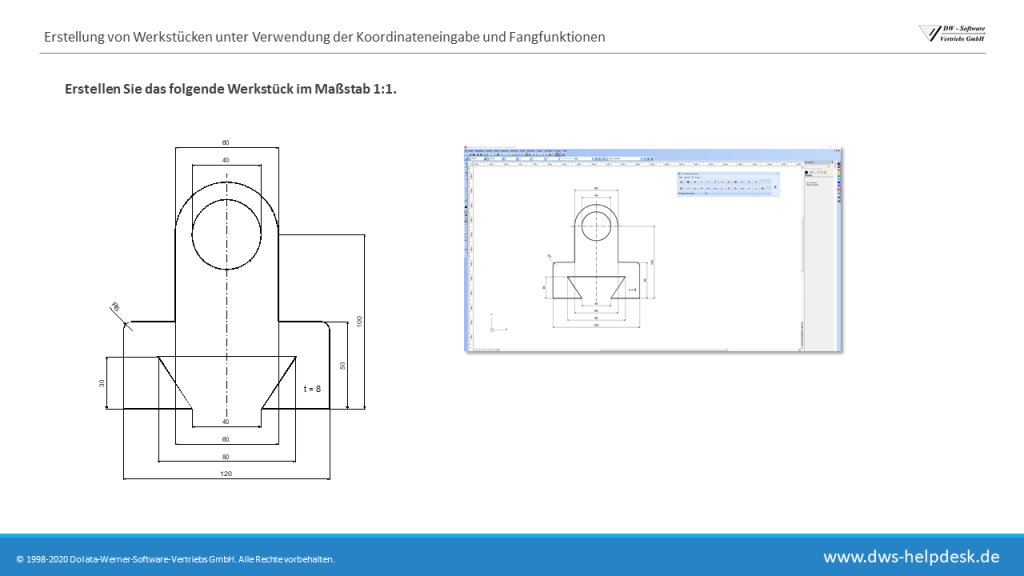Select the first icon in the floating coordinate toolbar
The height and width of the screenshot is (576, 1024).
click(681, 183)
